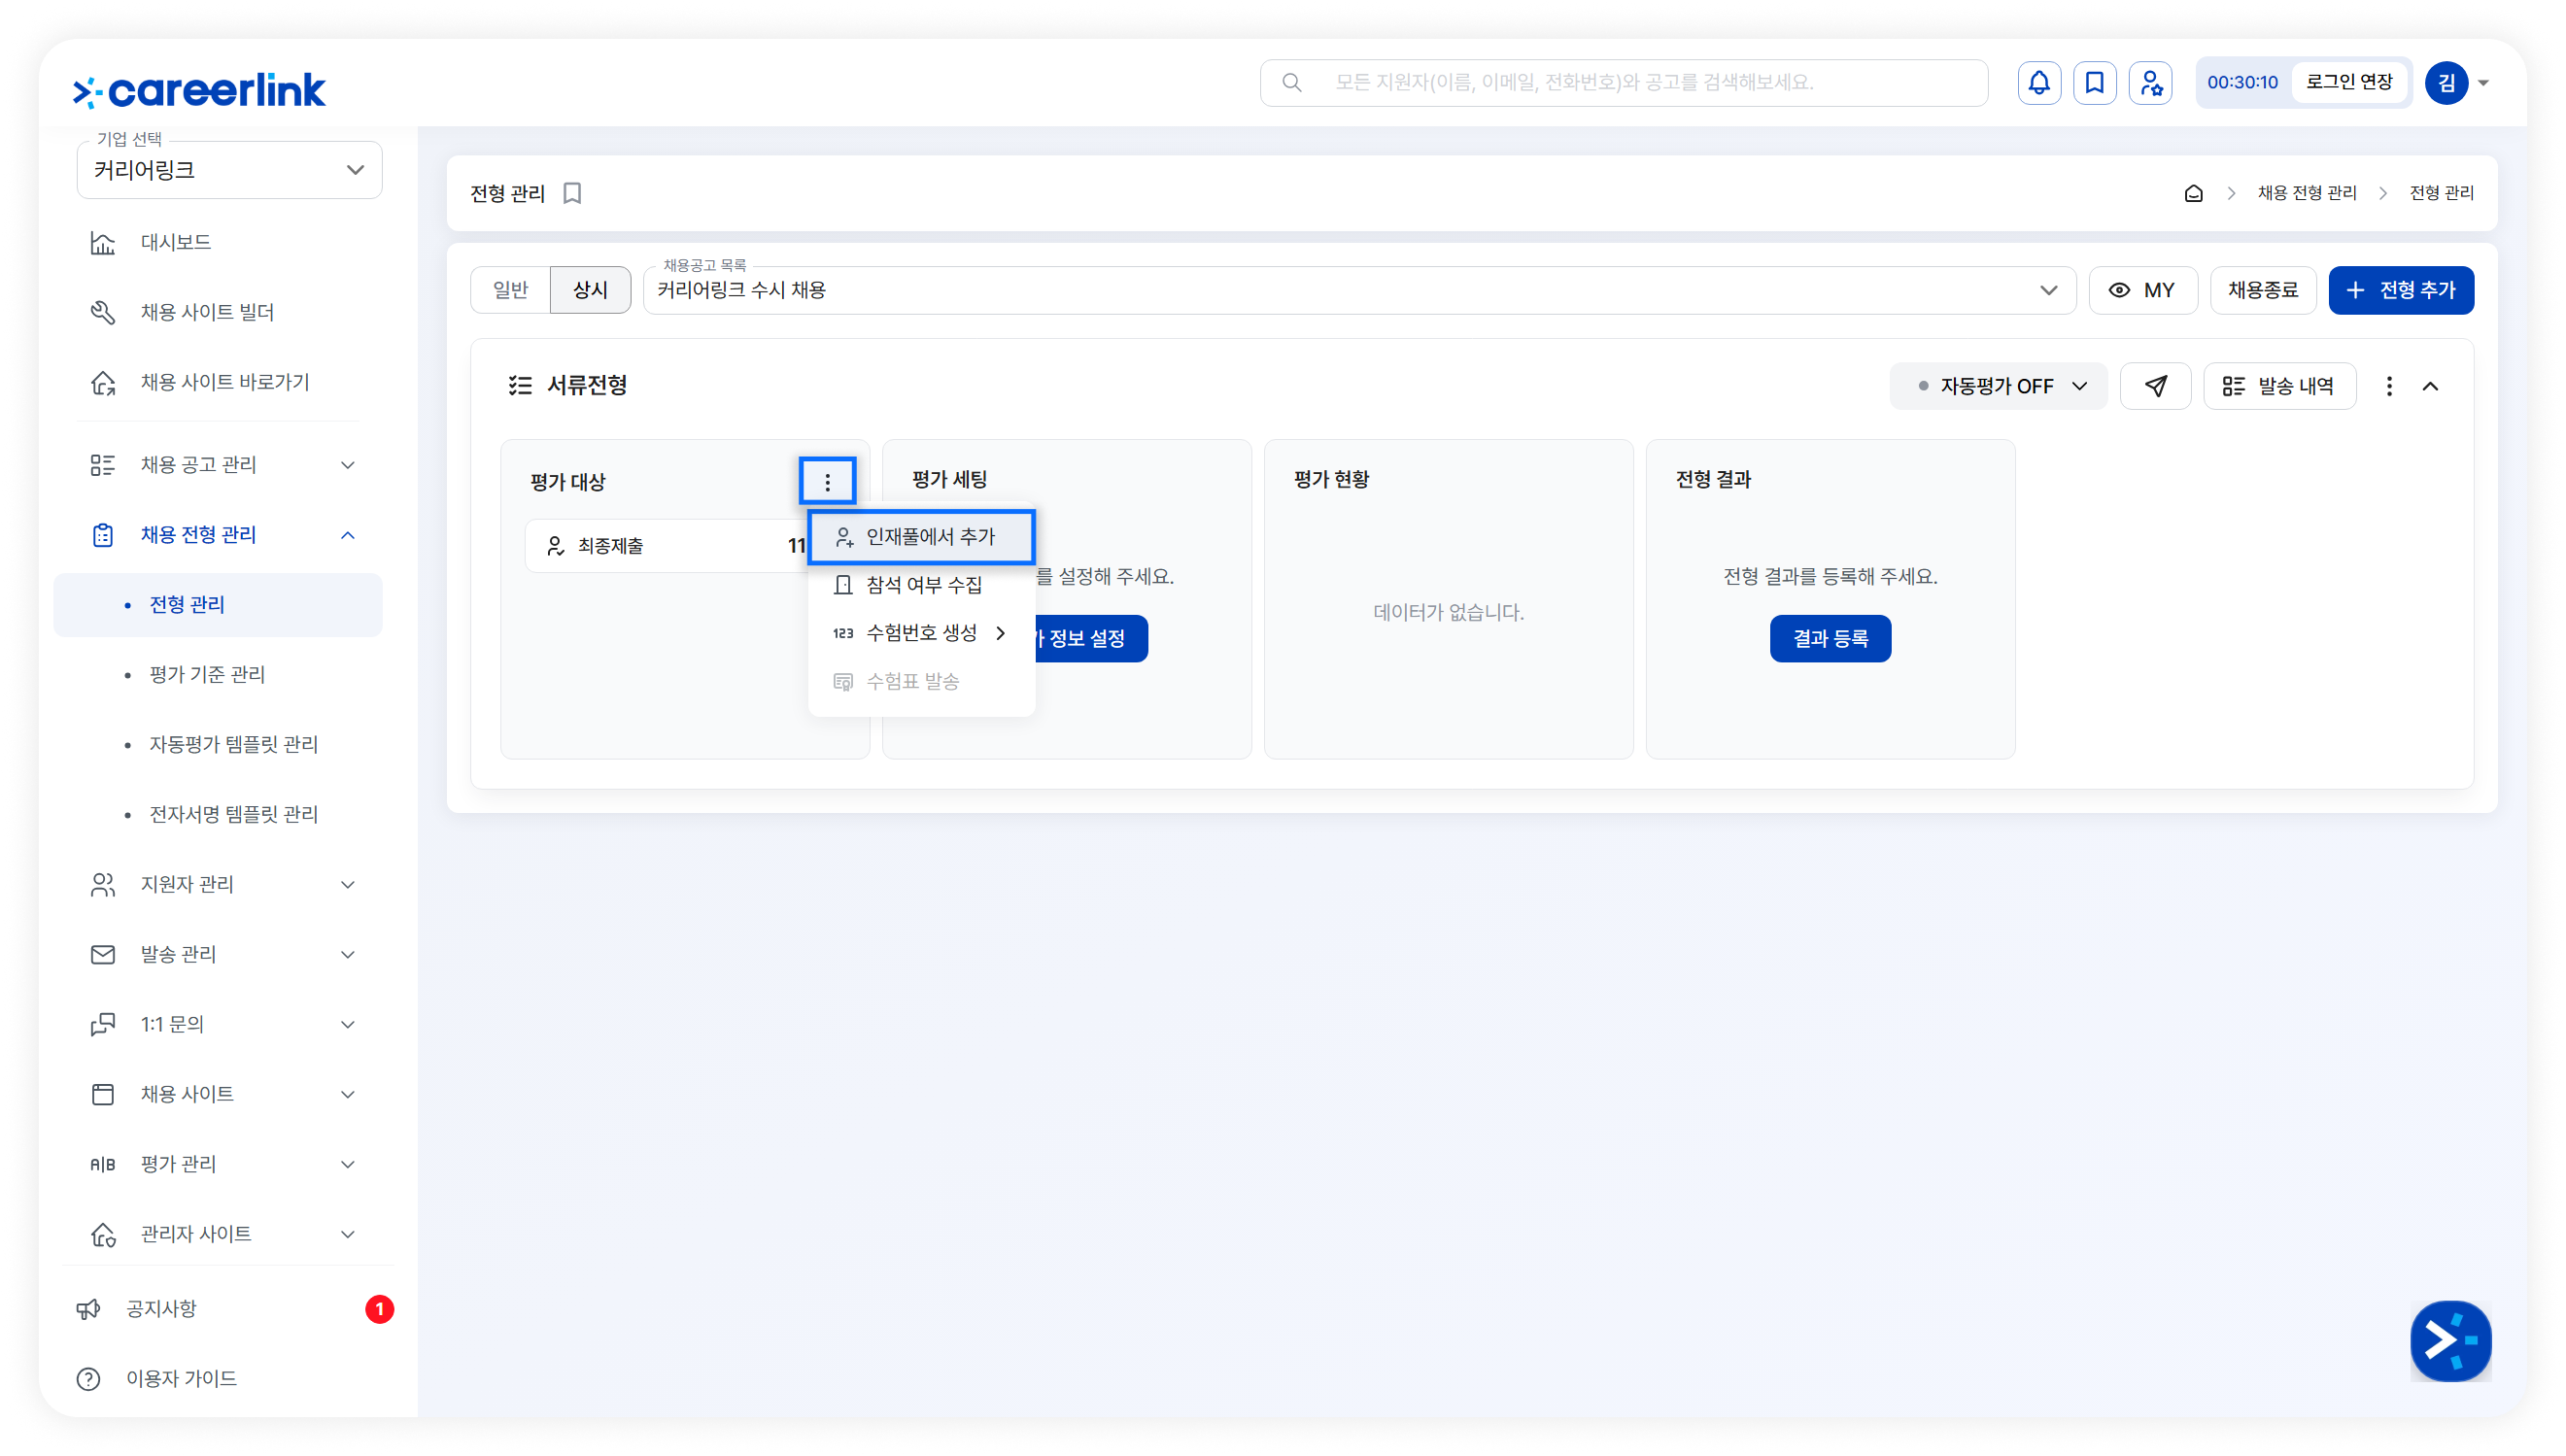The height and width of the screenshot is (1456, 2566).
Task: Select 수험표 발송 menu item
Action: tap(921, 682)
